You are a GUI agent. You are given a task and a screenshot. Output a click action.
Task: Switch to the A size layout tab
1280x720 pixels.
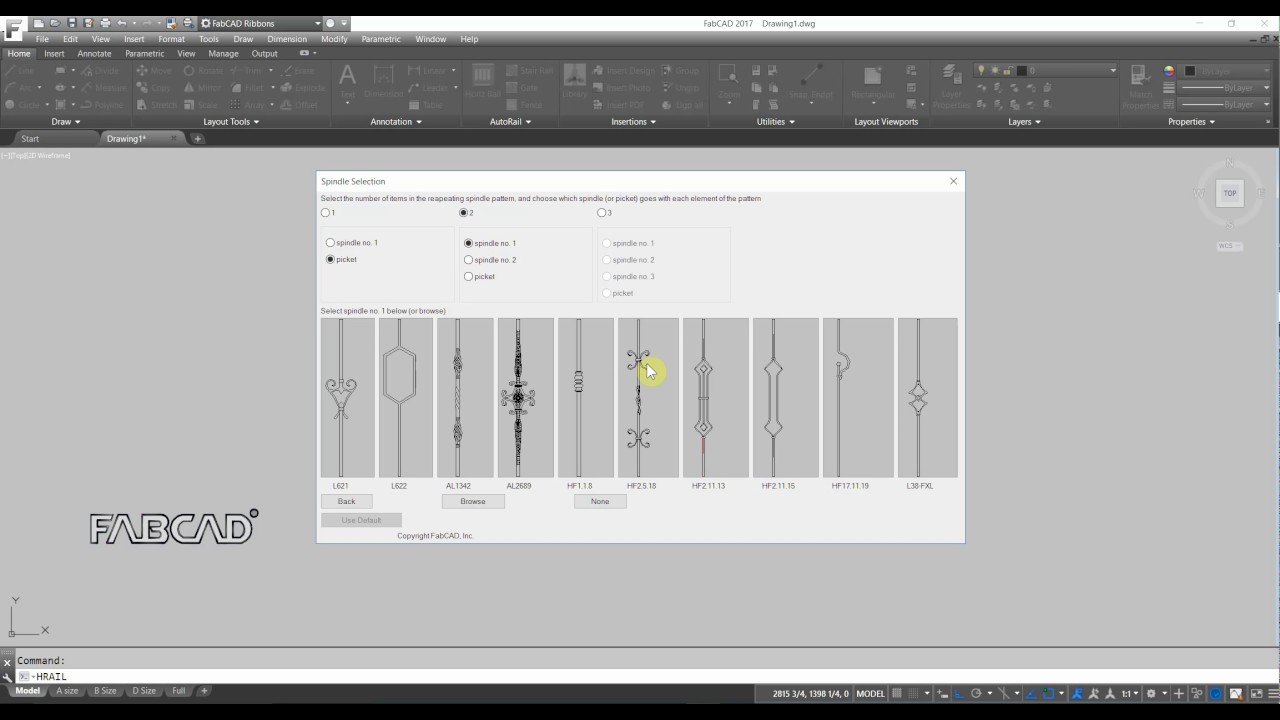coord(67,691)
